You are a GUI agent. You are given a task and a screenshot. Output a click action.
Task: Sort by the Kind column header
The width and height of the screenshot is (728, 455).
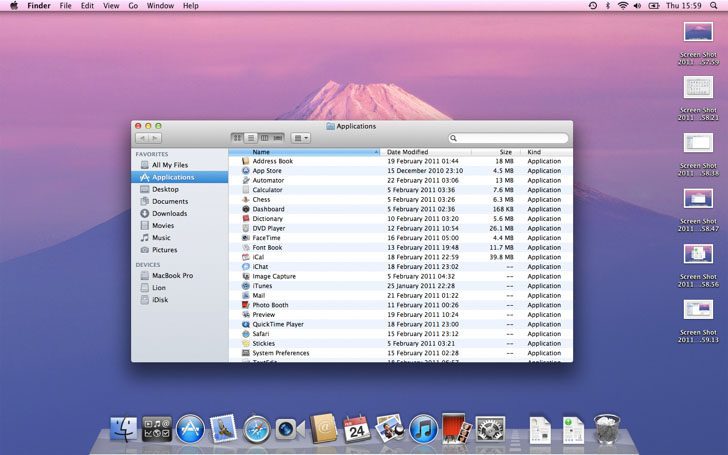pyautogui.click(x=547, y=152)
